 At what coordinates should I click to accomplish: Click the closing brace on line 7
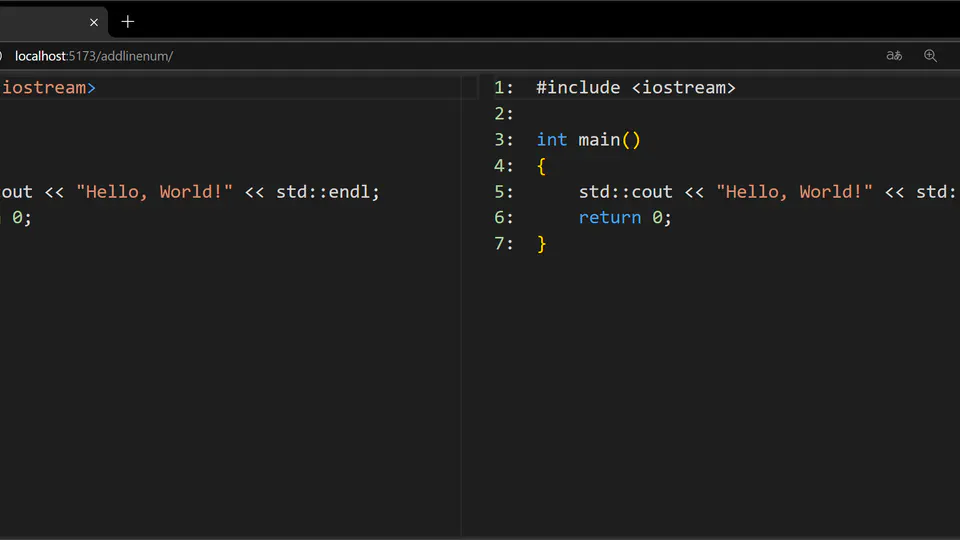pyautogui.click(x=542, y=244)
